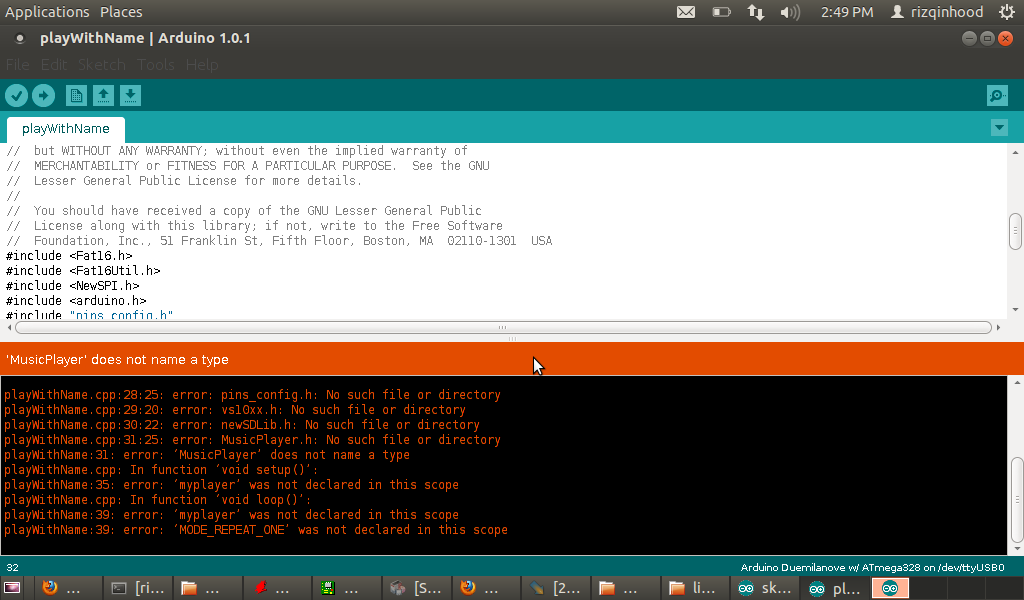Click the line '#include <arduino.h>'

(76, 301)
